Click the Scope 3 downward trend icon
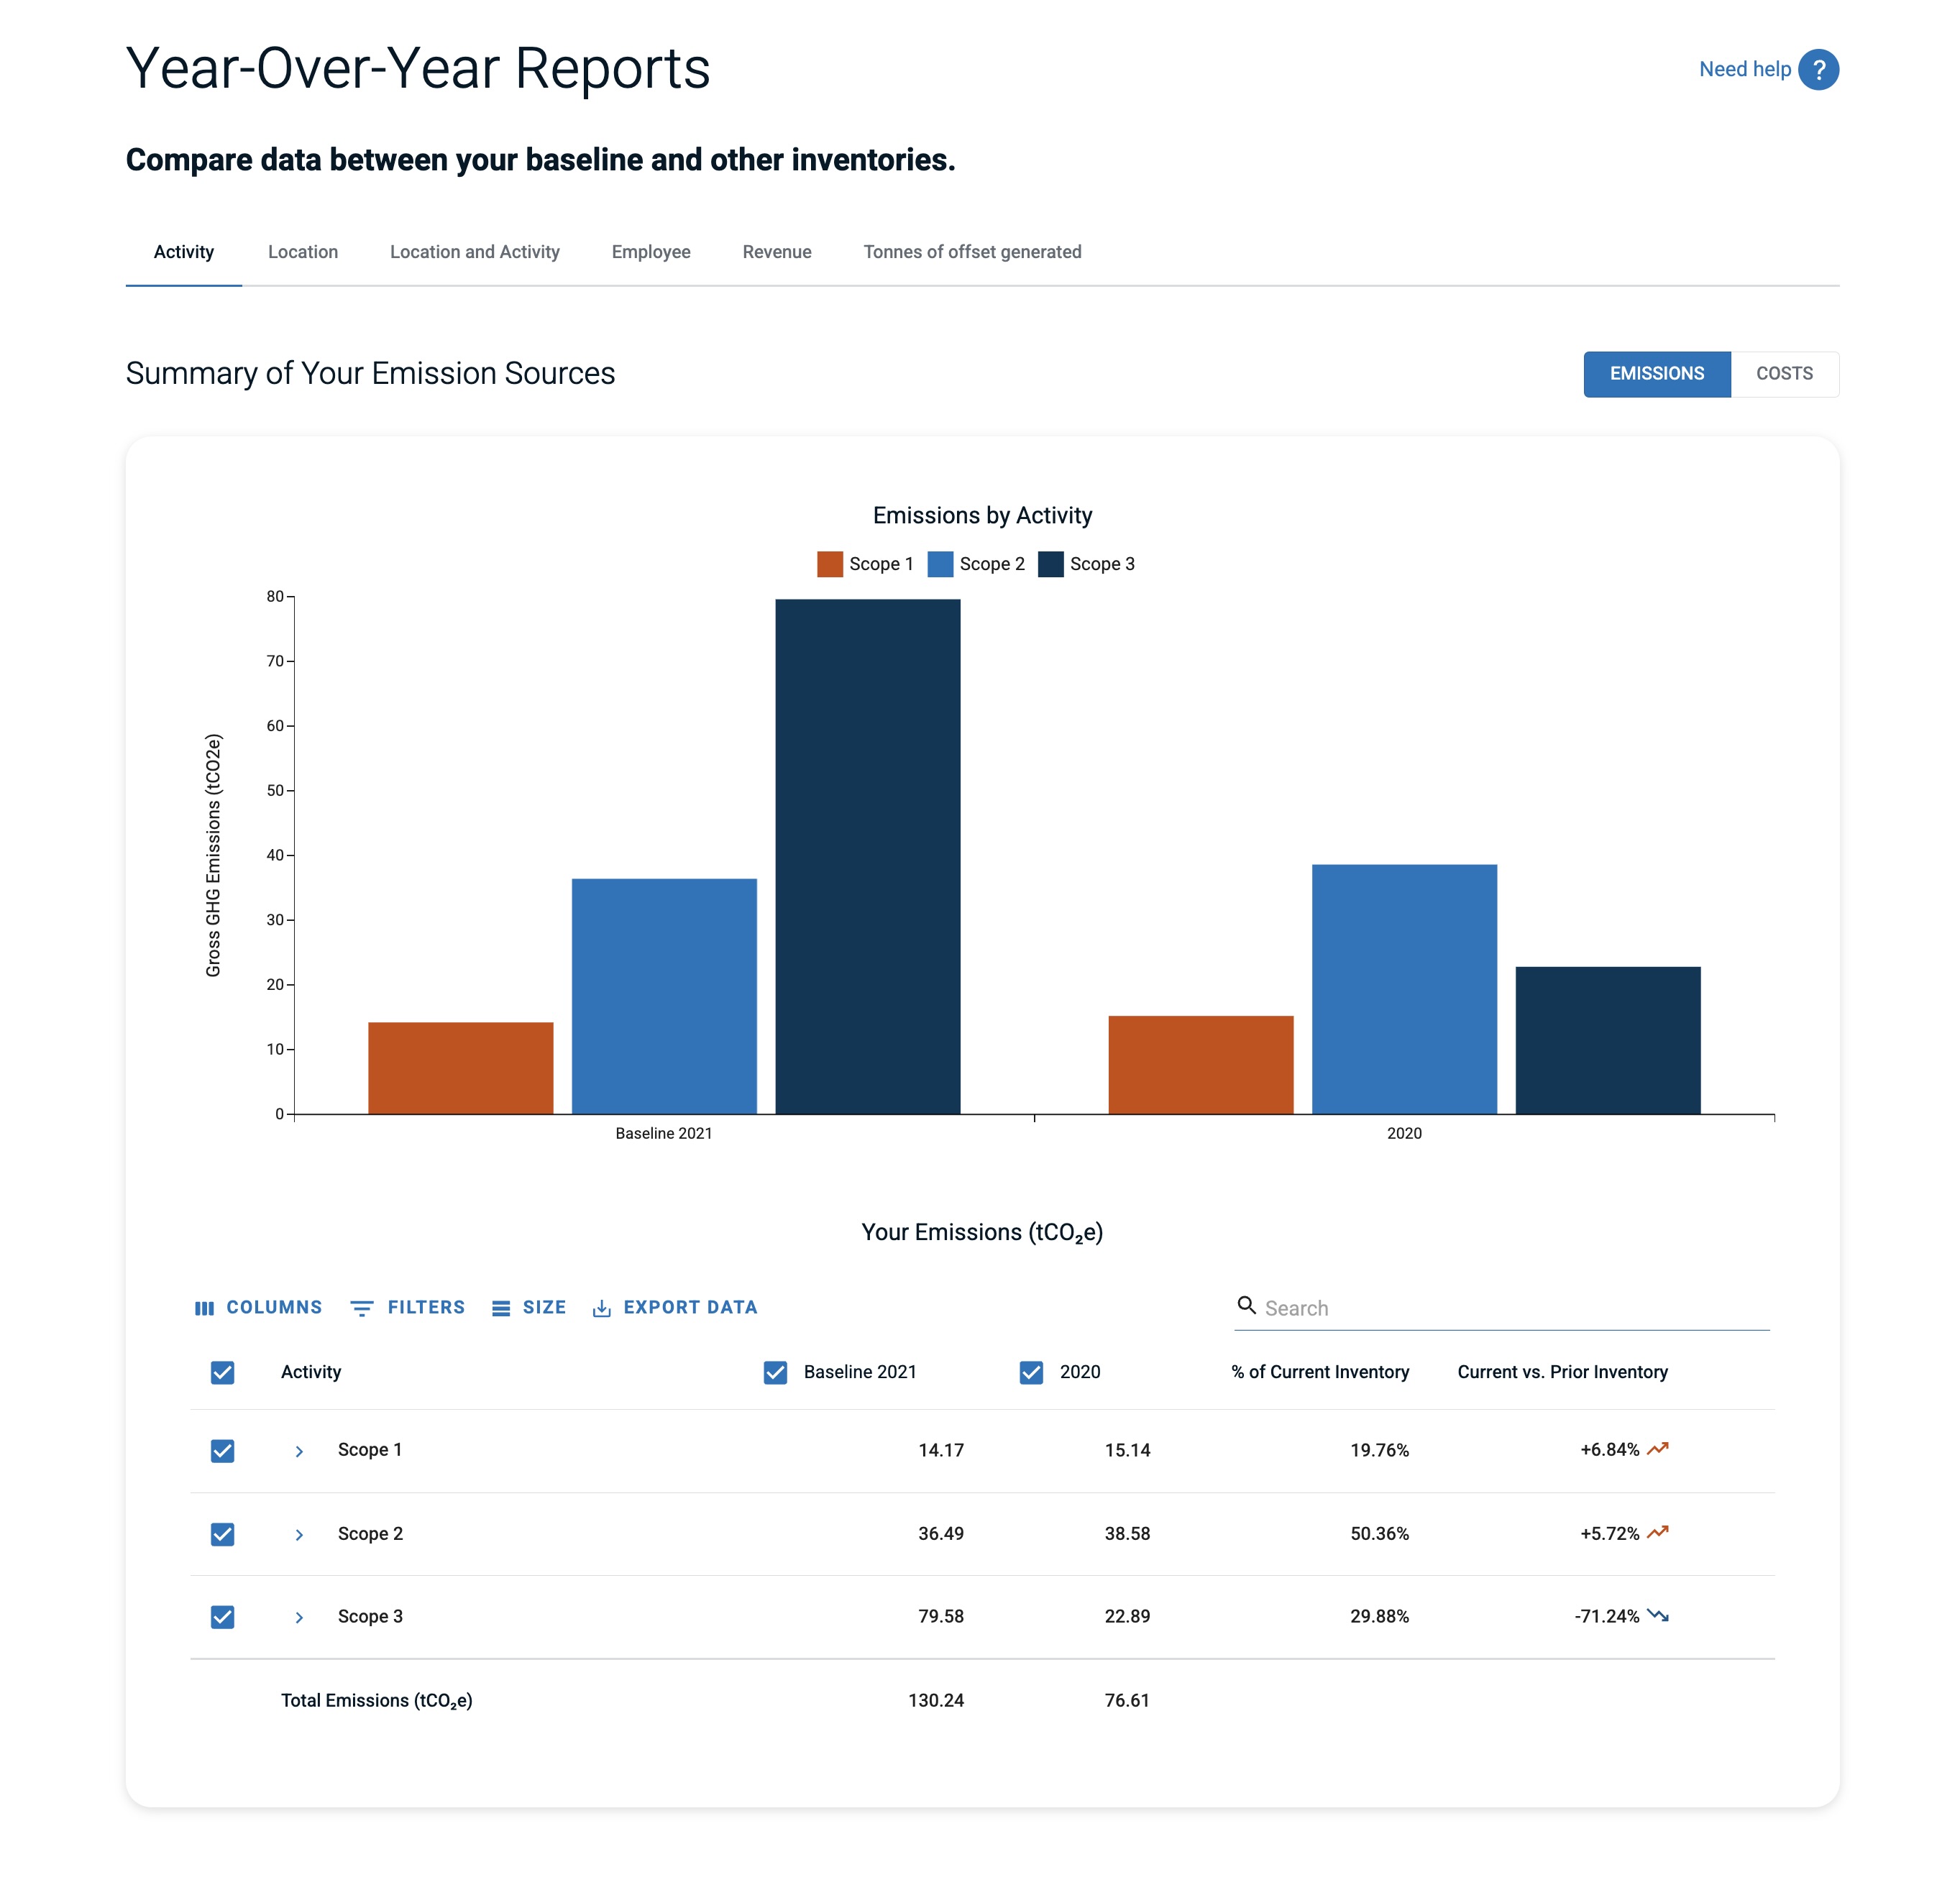1960x1890 pixels. tap(1657, 1615)
